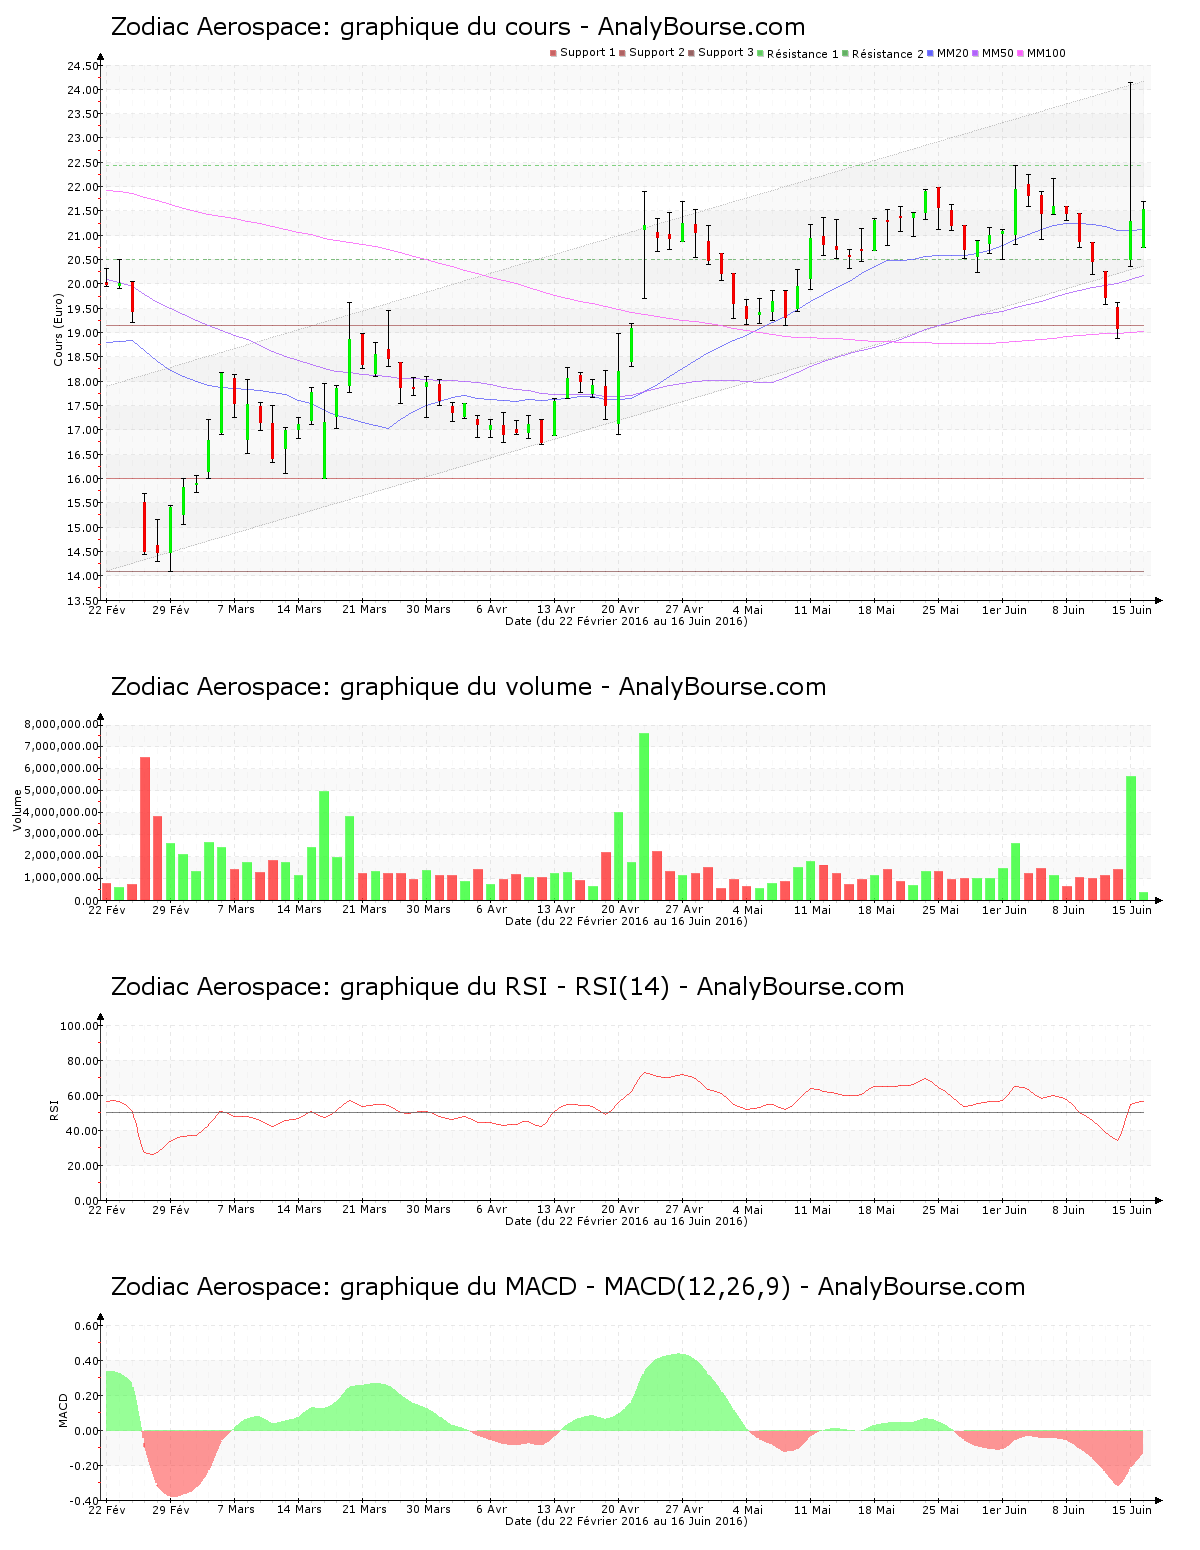Click the date range caption under RSI chart
The image size is (1200, 1550).
[626, 1221]
